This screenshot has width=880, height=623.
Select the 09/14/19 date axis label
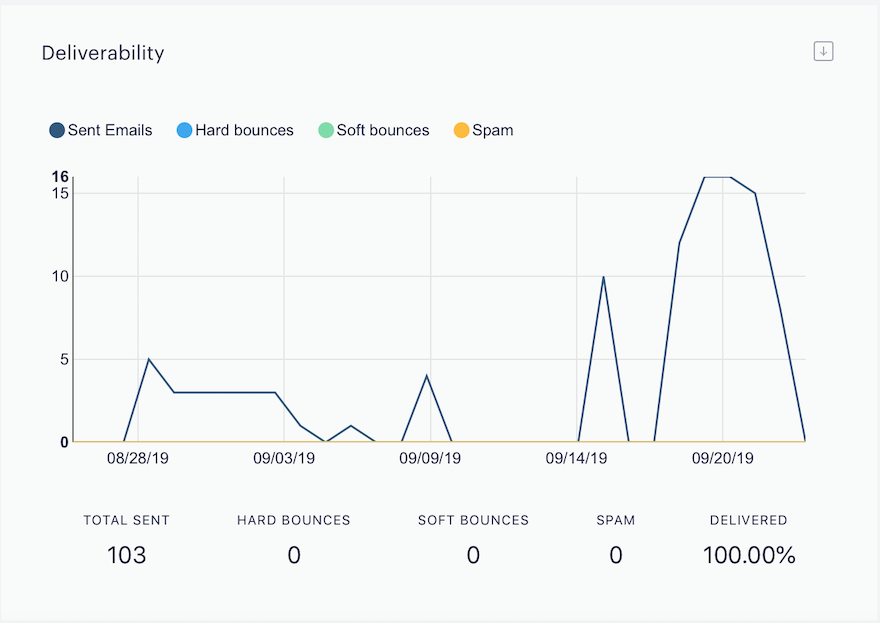pos(576,459)
